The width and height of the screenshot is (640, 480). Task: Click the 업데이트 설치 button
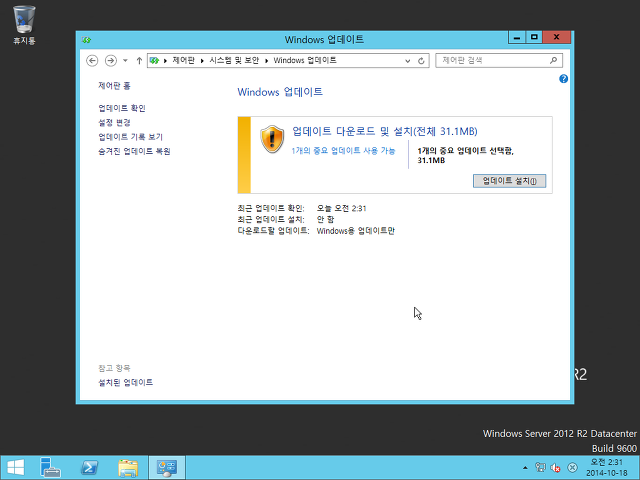point(509,181)
